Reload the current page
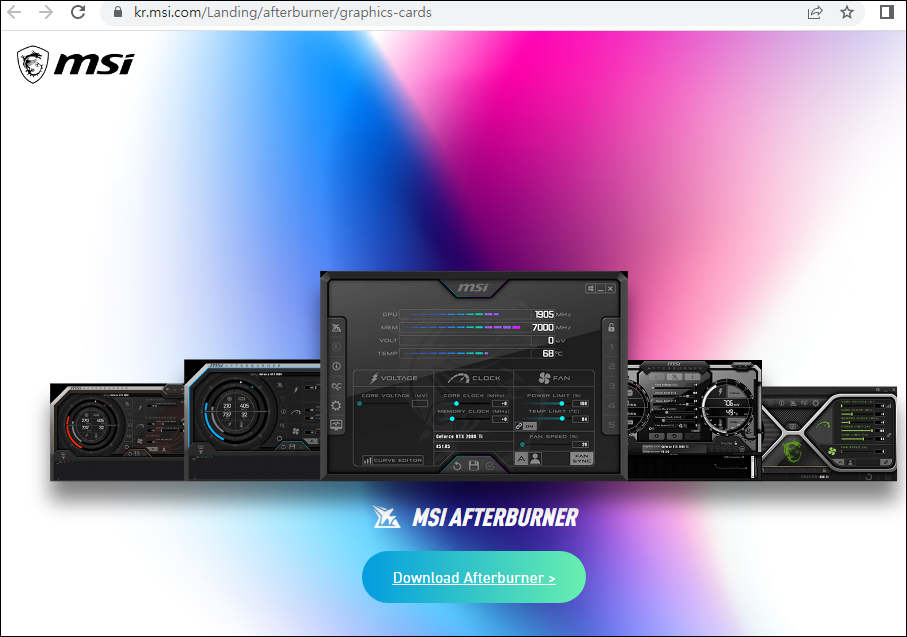 point(78,12)
